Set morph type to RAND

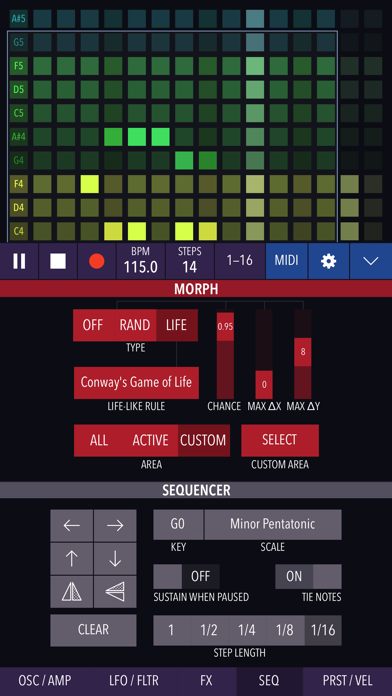pyautogui.click(x=135, y=325)
